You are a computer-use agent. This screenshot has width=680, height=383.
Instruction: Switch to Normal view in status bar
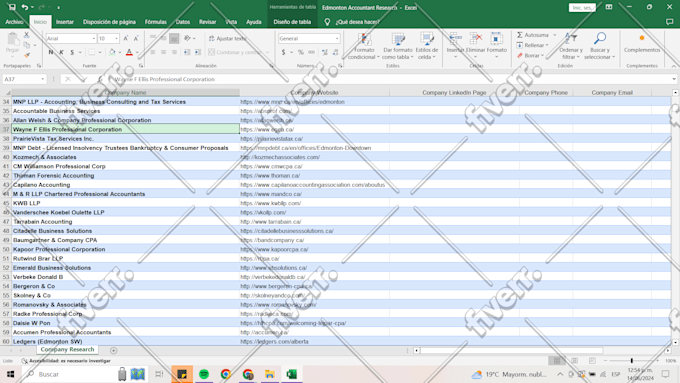(557, 361)
